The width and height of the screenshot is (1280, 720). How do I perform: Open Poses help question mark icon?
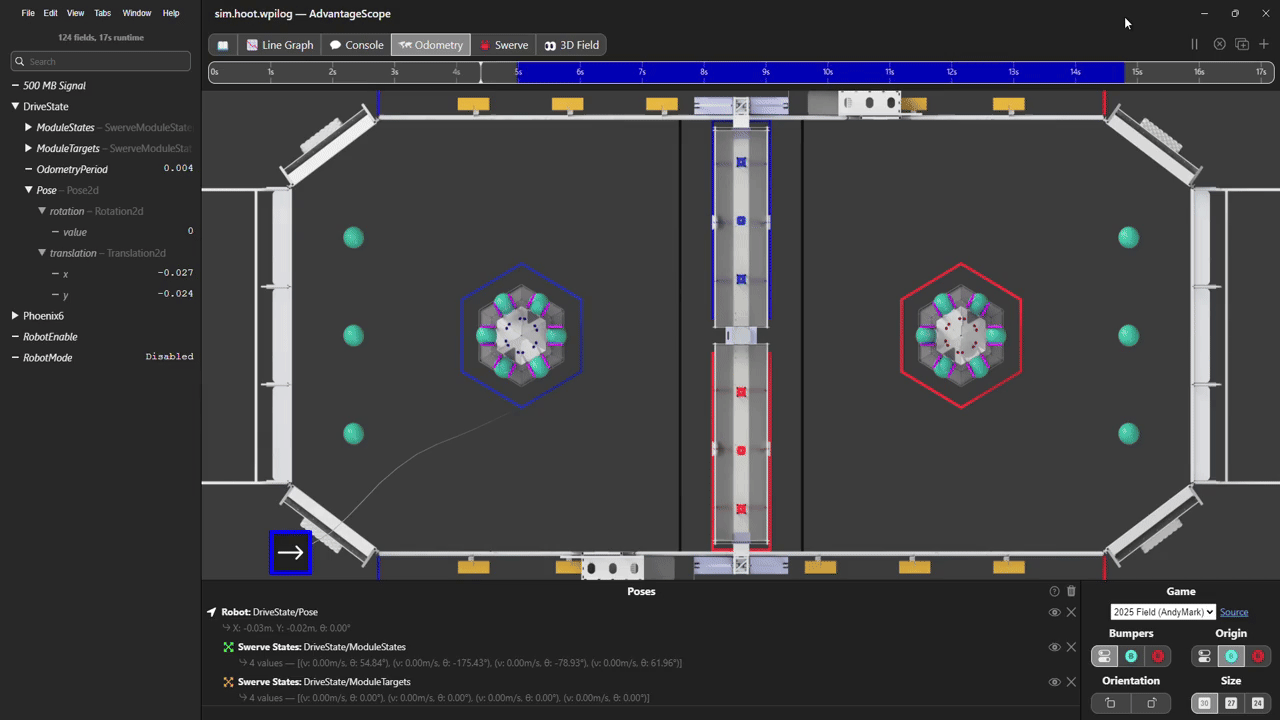point(1054,591)
